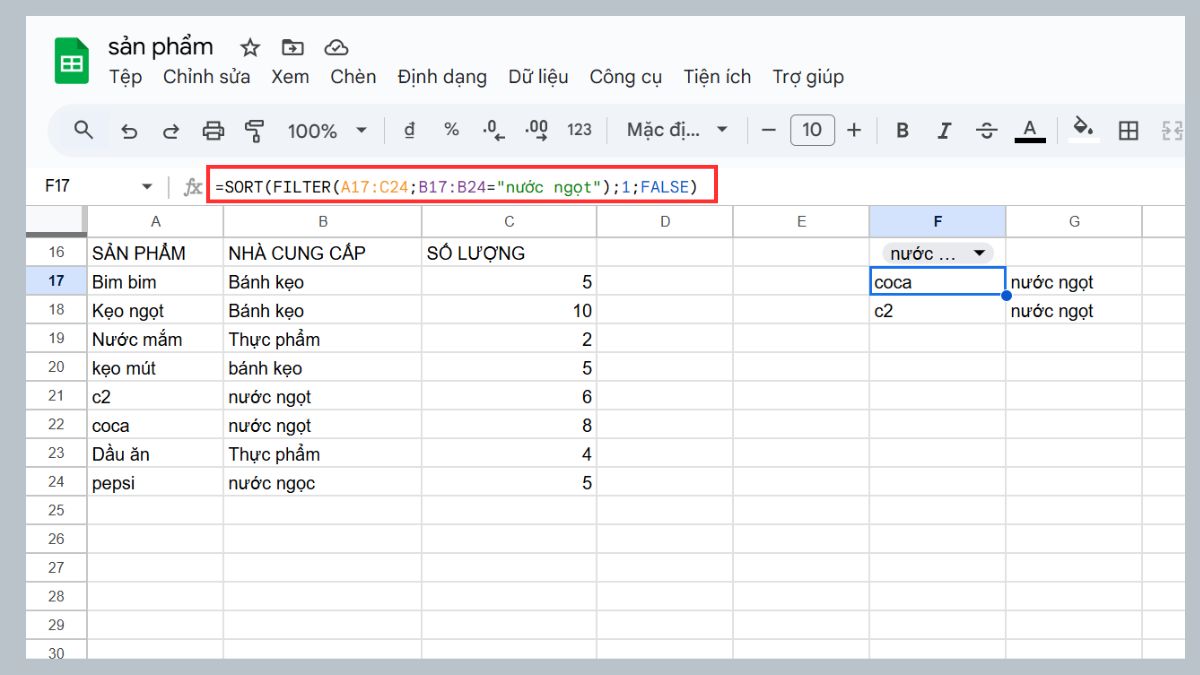Increase decimal places
The image size is (1200, 675).
tap(536, 130)
